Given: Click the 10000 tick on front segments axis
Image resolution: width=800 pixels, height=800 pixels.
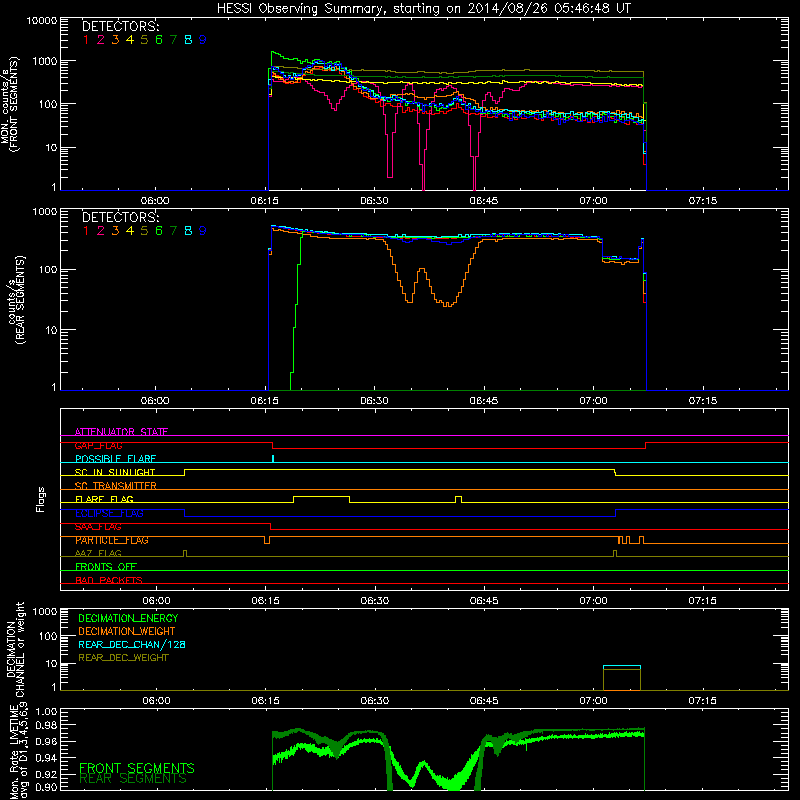Looking at the screenshot, I should 42,20.
